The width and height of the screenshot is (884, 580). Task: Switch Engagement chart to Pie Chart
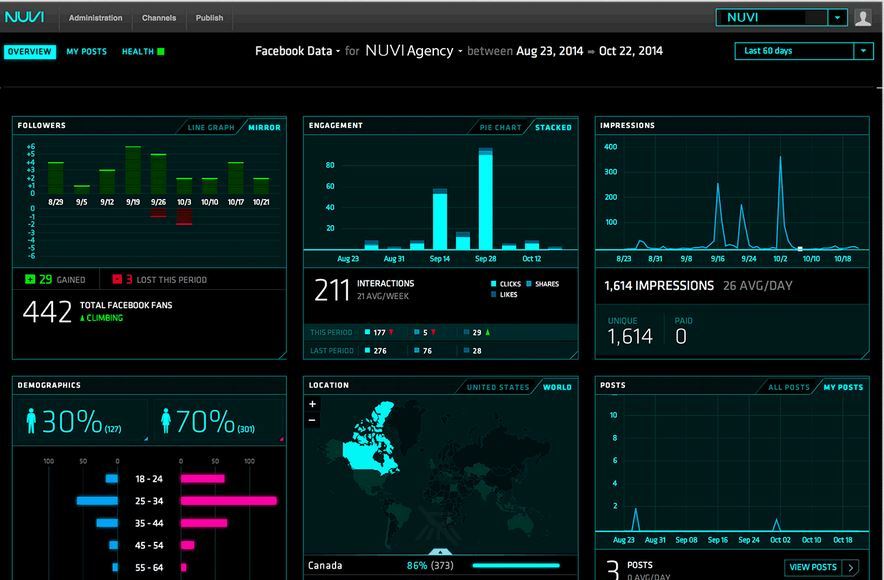pyautogui.click(x=501, y=127)
